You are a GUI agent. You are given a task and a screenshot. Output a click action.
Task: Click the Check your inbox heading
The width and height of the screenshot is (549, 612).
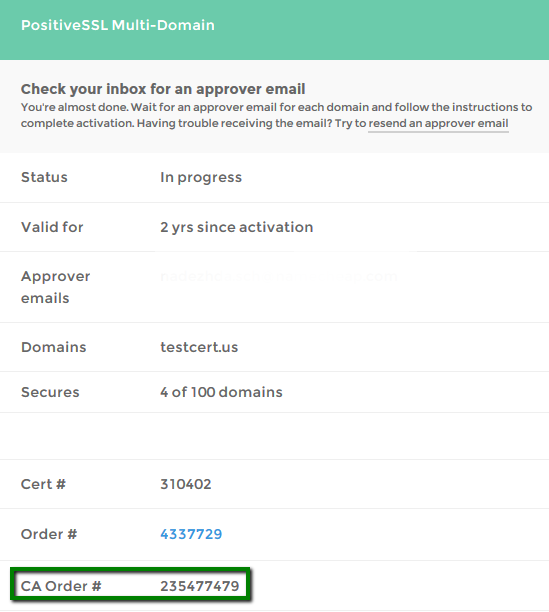pos(163,89)
